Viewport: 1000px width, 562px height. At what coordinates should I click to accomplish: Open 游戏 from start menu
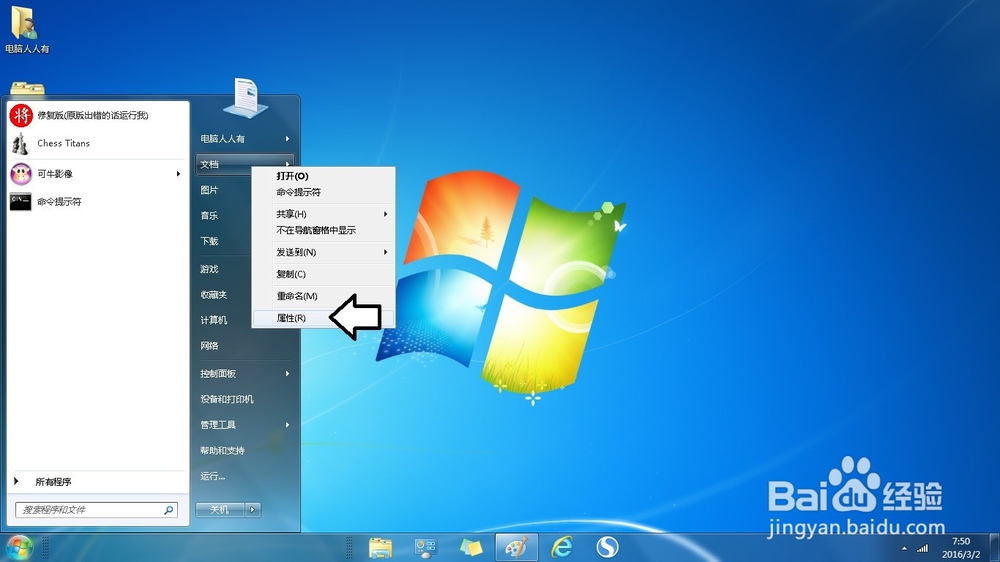click(209, 269)
